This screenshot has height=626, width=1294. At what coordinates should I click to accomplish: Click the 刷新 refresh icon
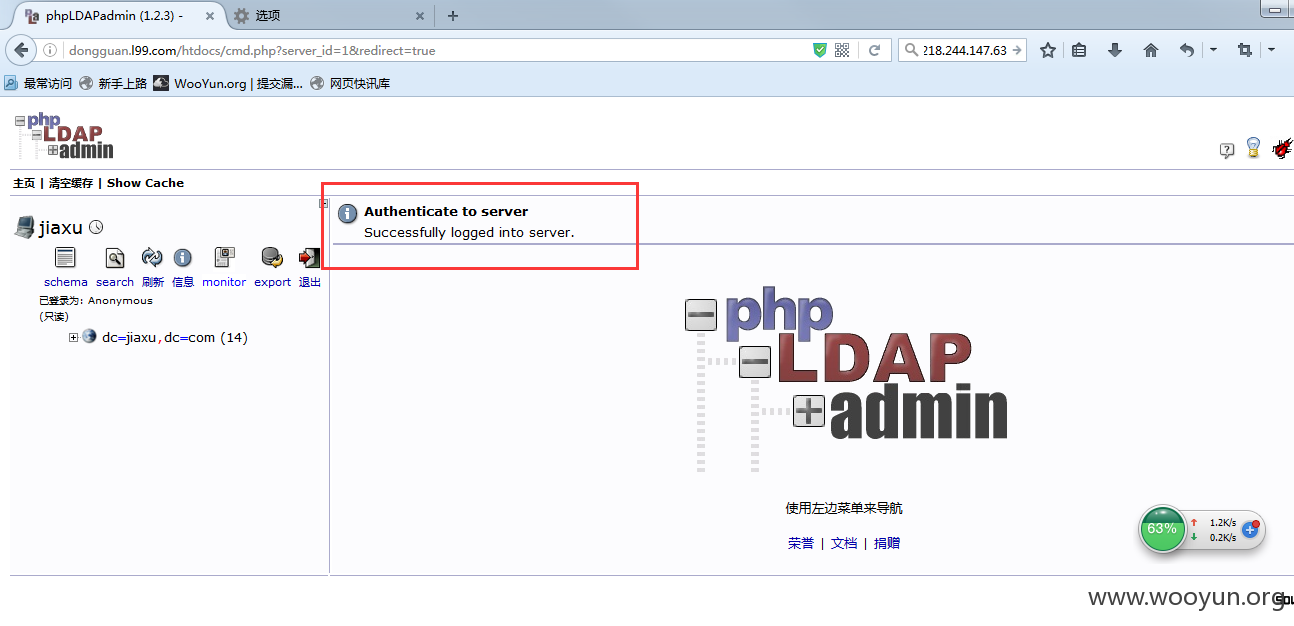click(152, 258)
